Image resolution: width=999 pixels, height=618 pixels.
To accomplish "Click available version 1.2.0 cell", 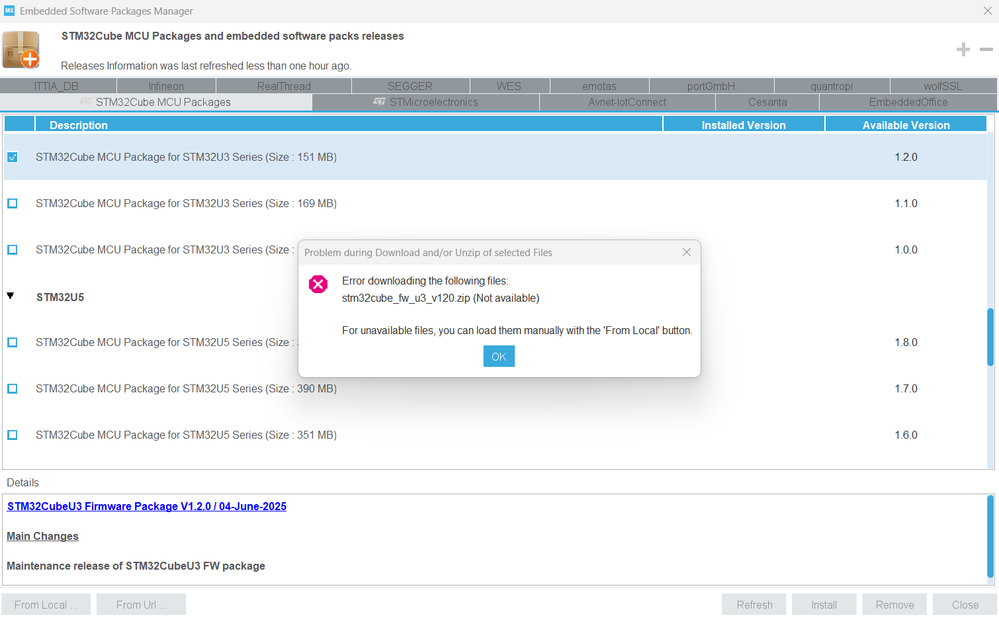I will 906,157.
